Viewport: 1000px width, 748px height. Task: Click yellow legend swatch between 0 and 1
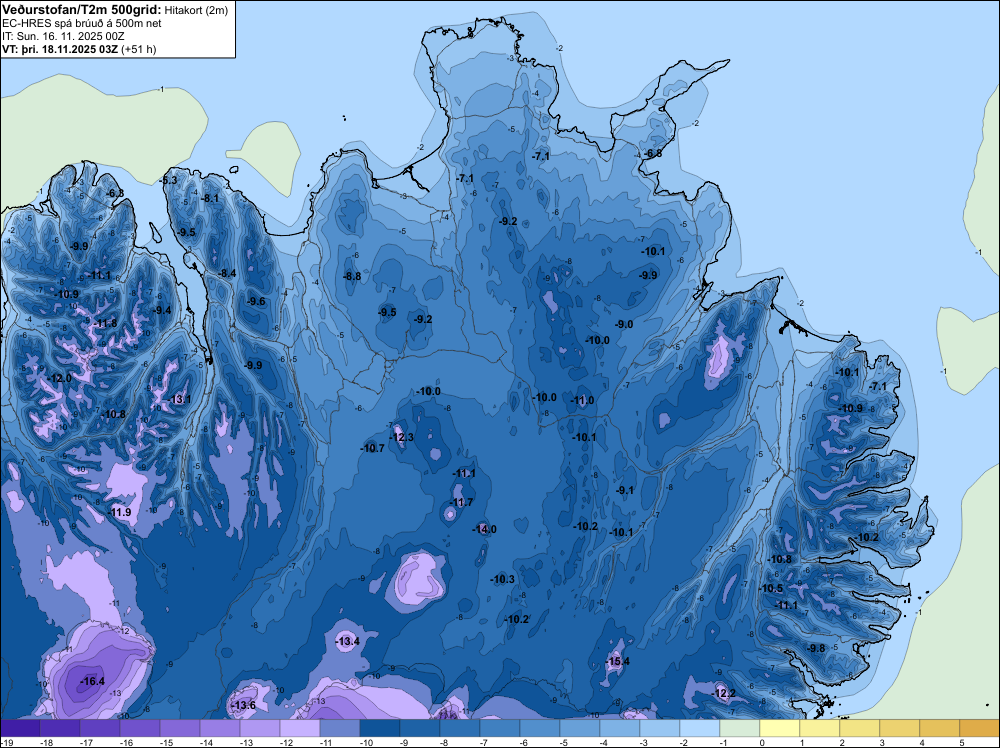[x=779, y=728]
